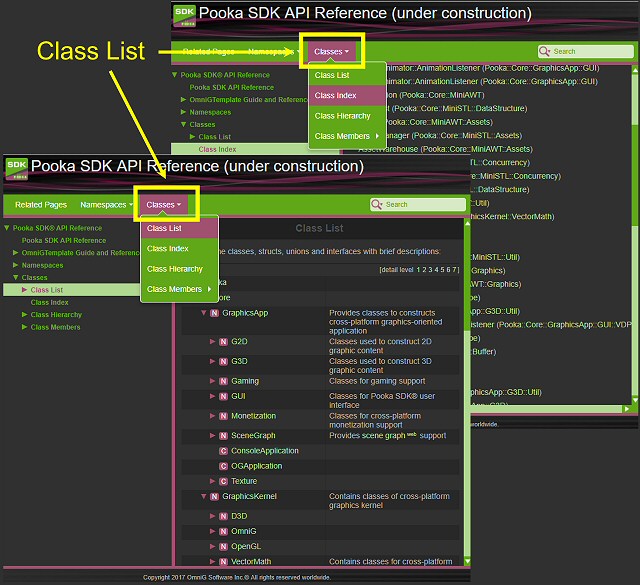640x585 pixels.
Task: Choose Class Hierarchy in front window dropdown
Action: (x=179, y=269)
